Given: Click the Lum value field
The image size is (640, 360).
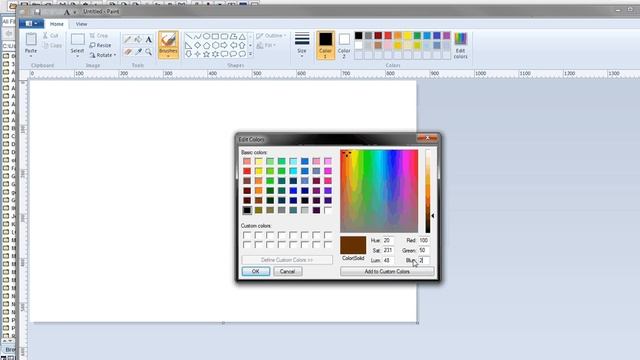Looking at the screenshot, I should [388, 260].
